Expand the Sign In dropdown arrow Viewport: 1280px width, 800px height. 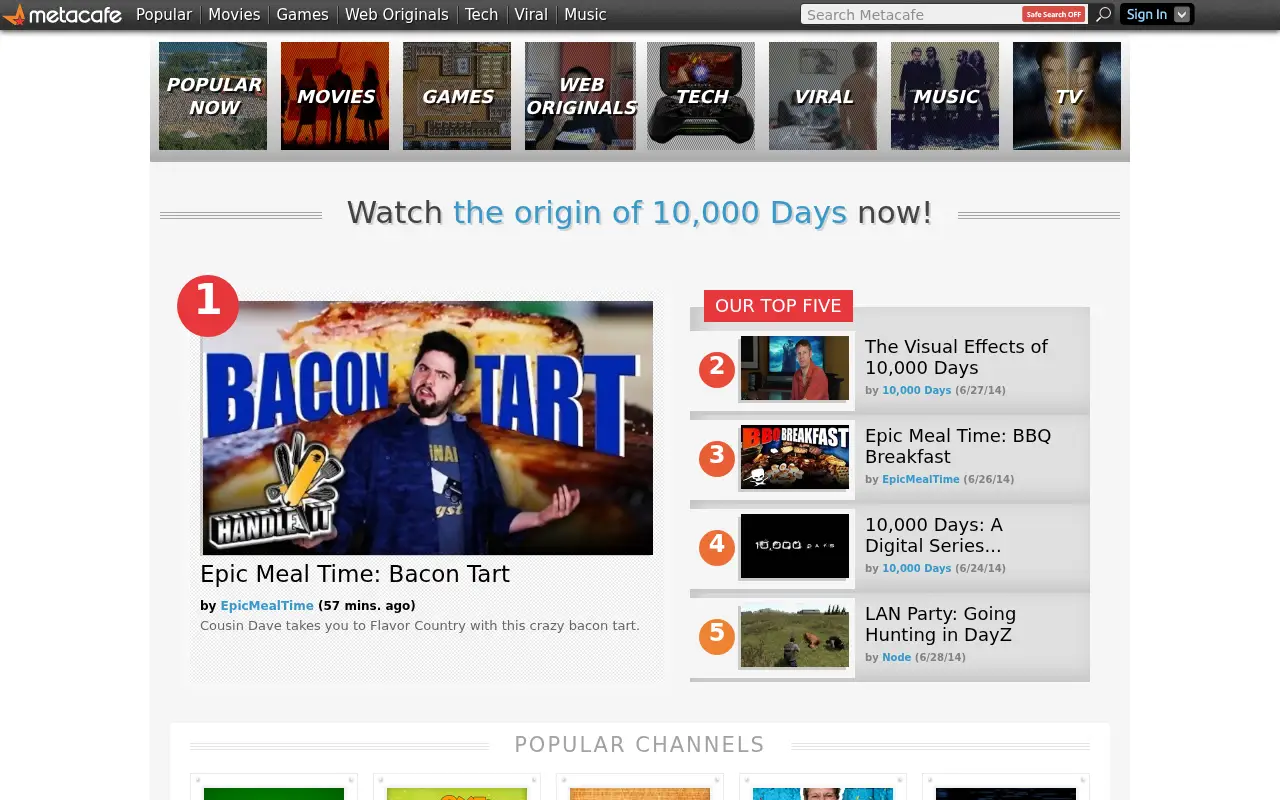pyautogui.click(x=1182, y=14)
